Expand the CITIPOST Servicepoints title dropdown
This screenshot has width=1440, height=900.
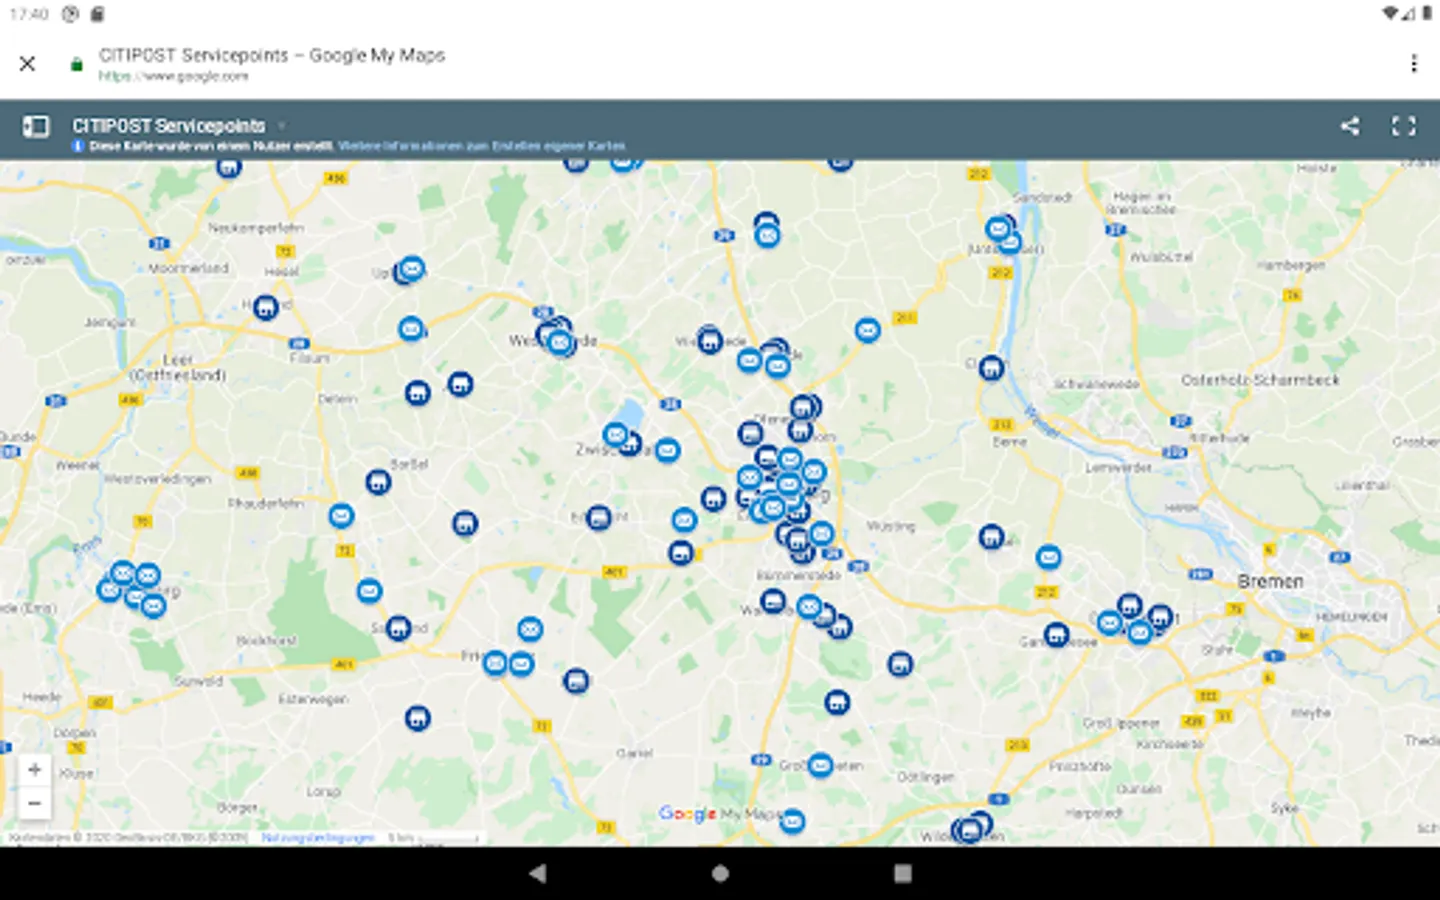(x=282, y=126)
